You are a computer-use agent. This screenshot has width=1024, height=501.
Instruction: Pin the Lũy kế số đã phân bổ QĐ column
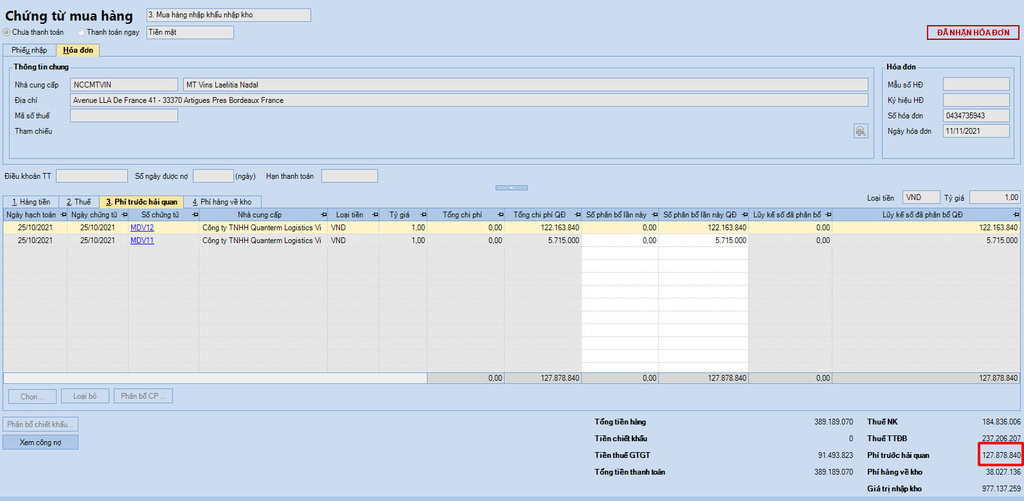(1014, 215)
